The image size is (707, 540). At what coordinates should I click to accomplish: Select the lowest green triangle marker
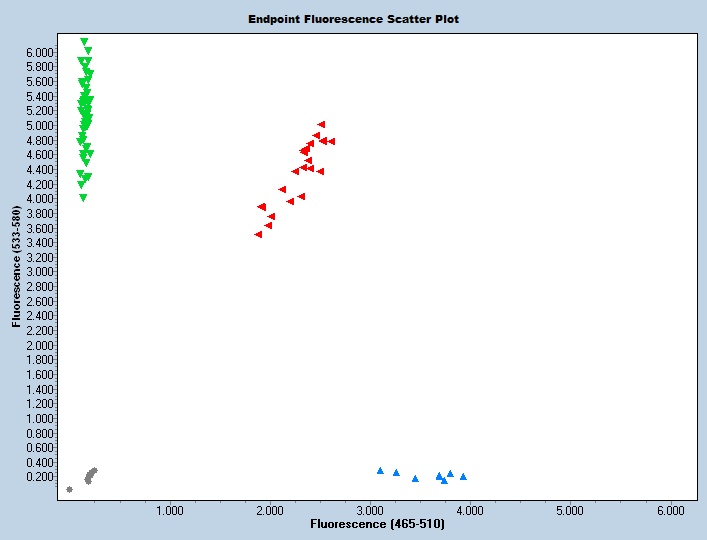pyautogui.click(x=83, y=198)
